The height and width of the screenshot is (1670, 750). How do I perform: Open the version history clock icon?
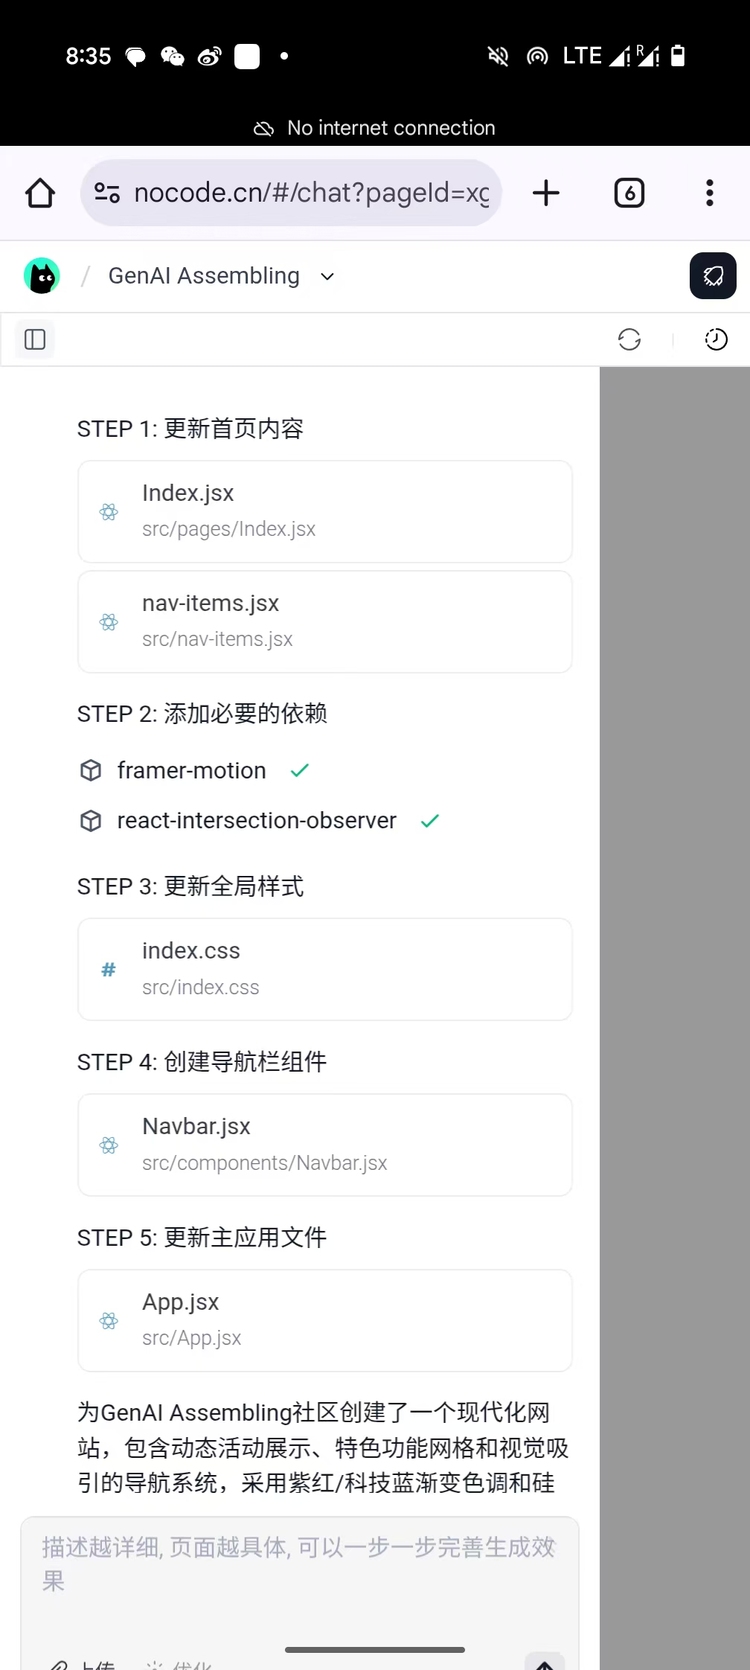716,340
